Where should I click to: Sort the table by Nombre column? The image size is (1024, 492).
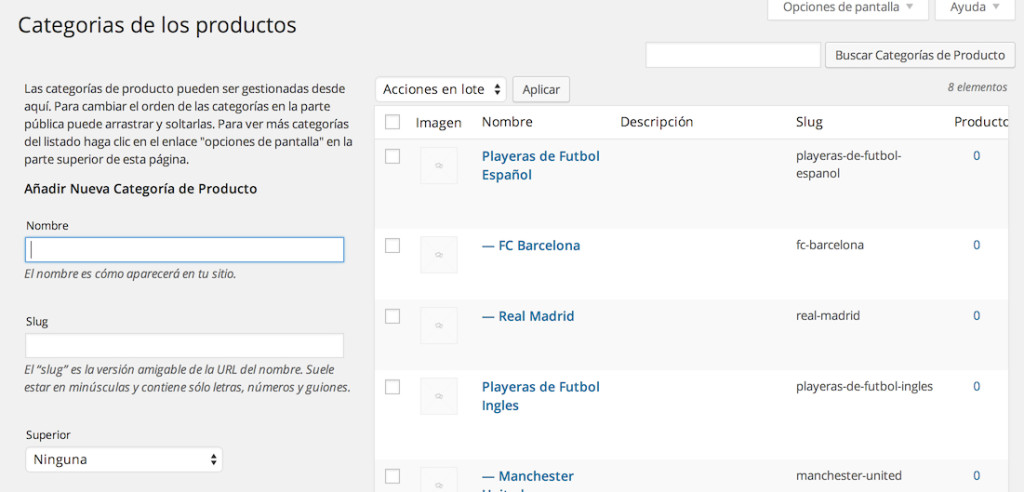click(x=507, y=122)
